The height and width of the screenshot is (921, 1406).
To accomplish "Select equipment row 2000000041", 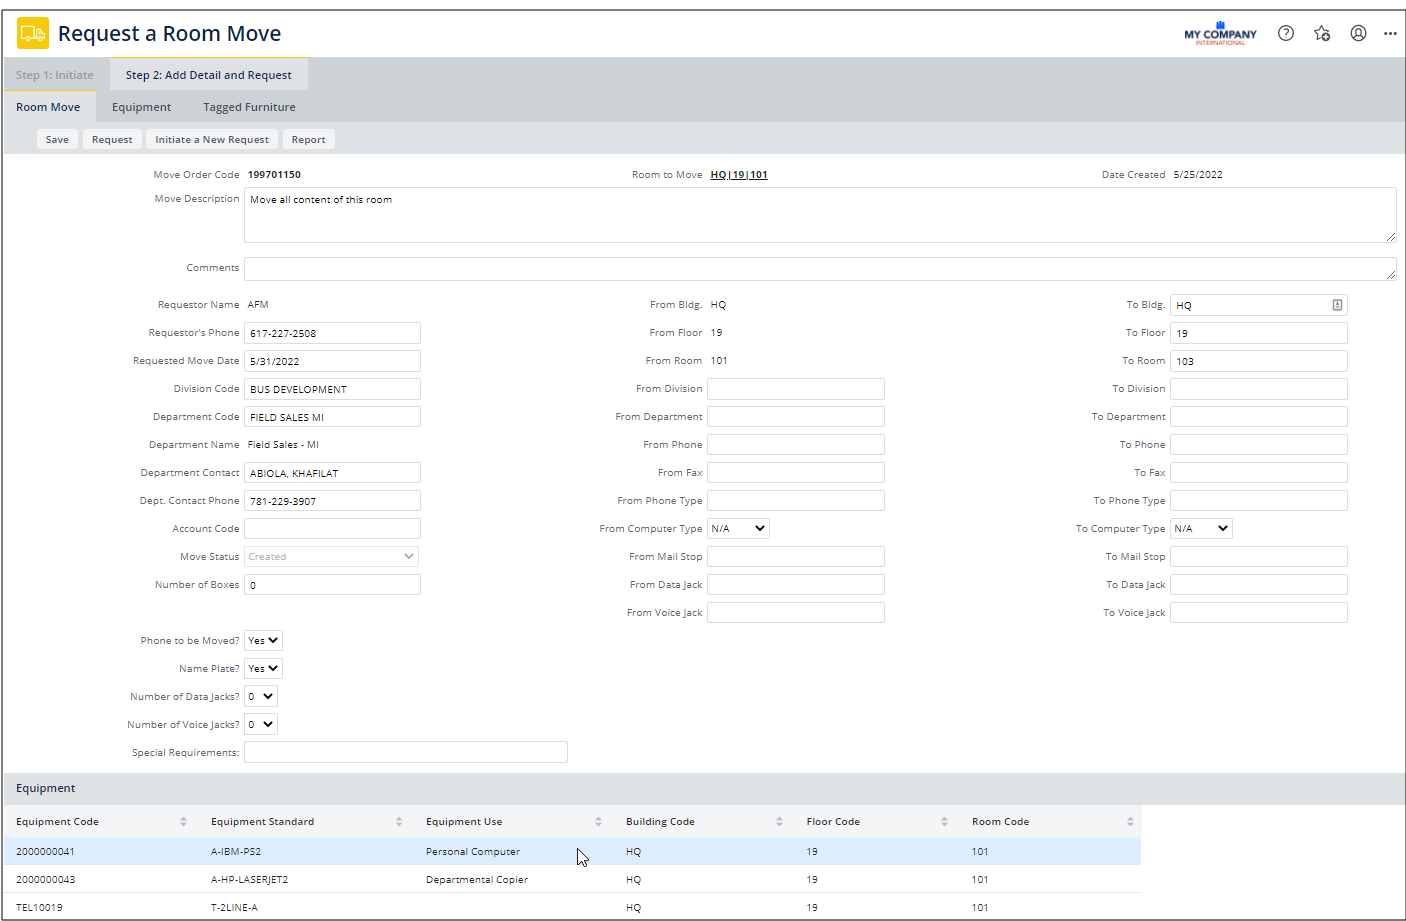I will 572,852.
